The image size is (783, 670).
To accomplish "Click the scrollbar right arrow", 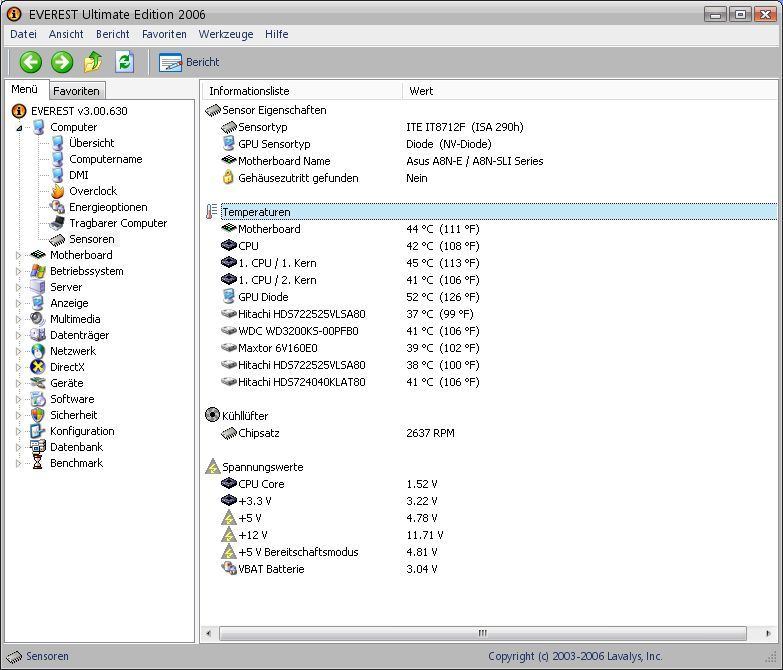I will [768, 633].
